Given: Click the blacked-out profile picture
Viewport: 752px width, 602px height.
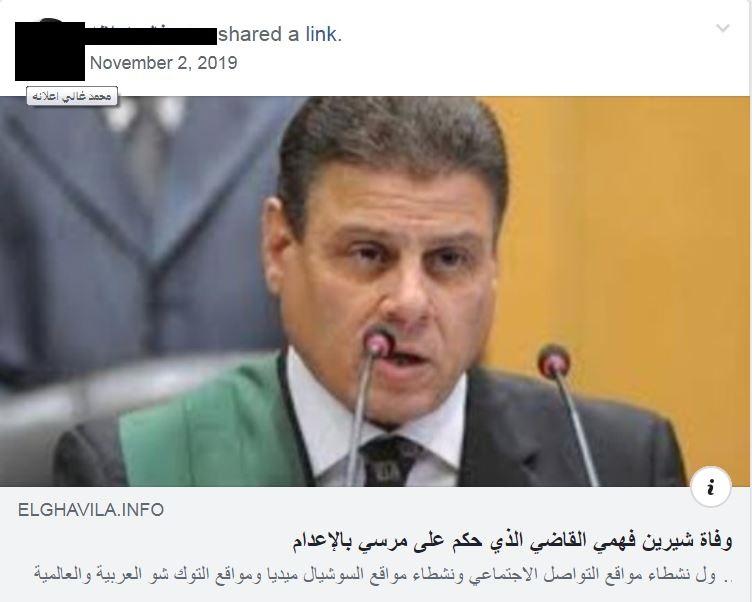Looking at the screenshot, I should click(x=50, y=51).
